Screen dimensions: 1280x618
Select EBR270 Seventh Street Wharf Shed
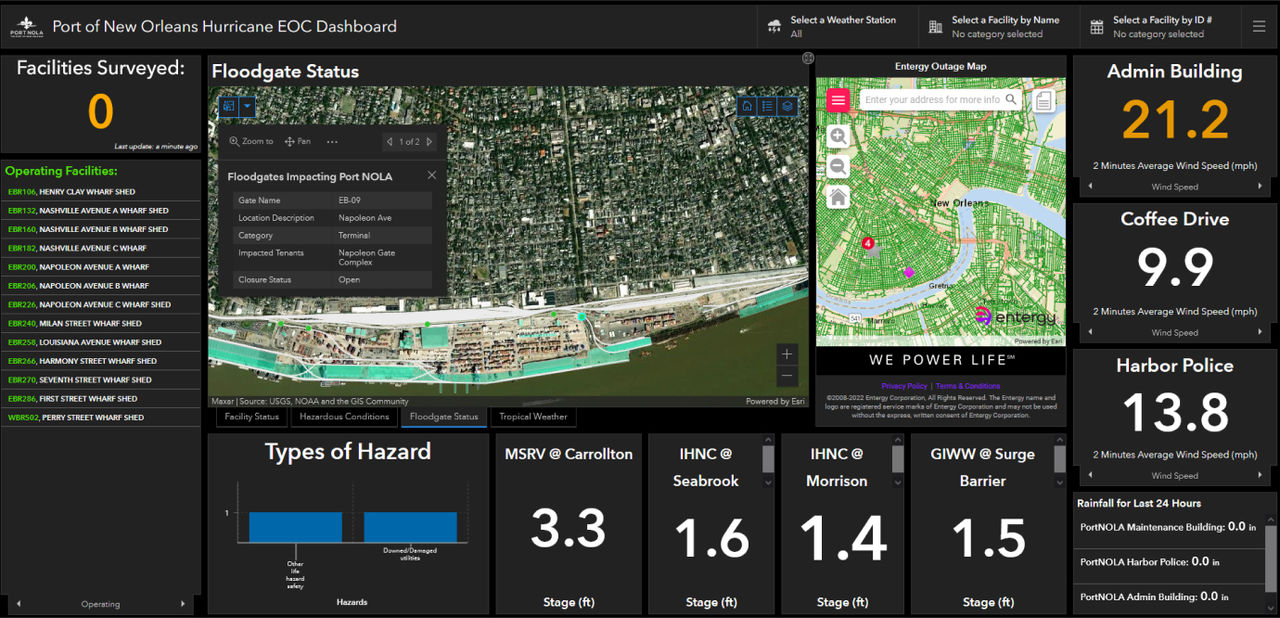pyautogui.click(x=101, y=380)
